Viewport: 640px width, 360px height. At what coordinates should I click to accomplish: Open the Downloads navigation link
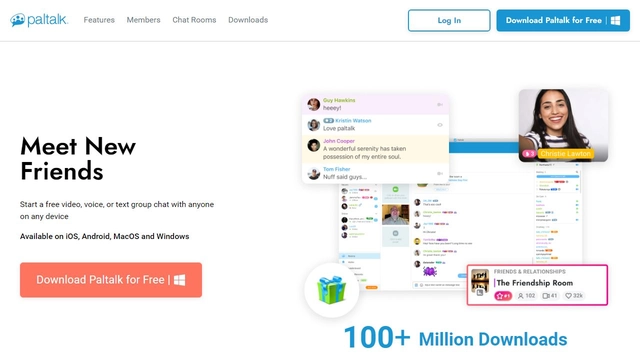pos(248,20)
